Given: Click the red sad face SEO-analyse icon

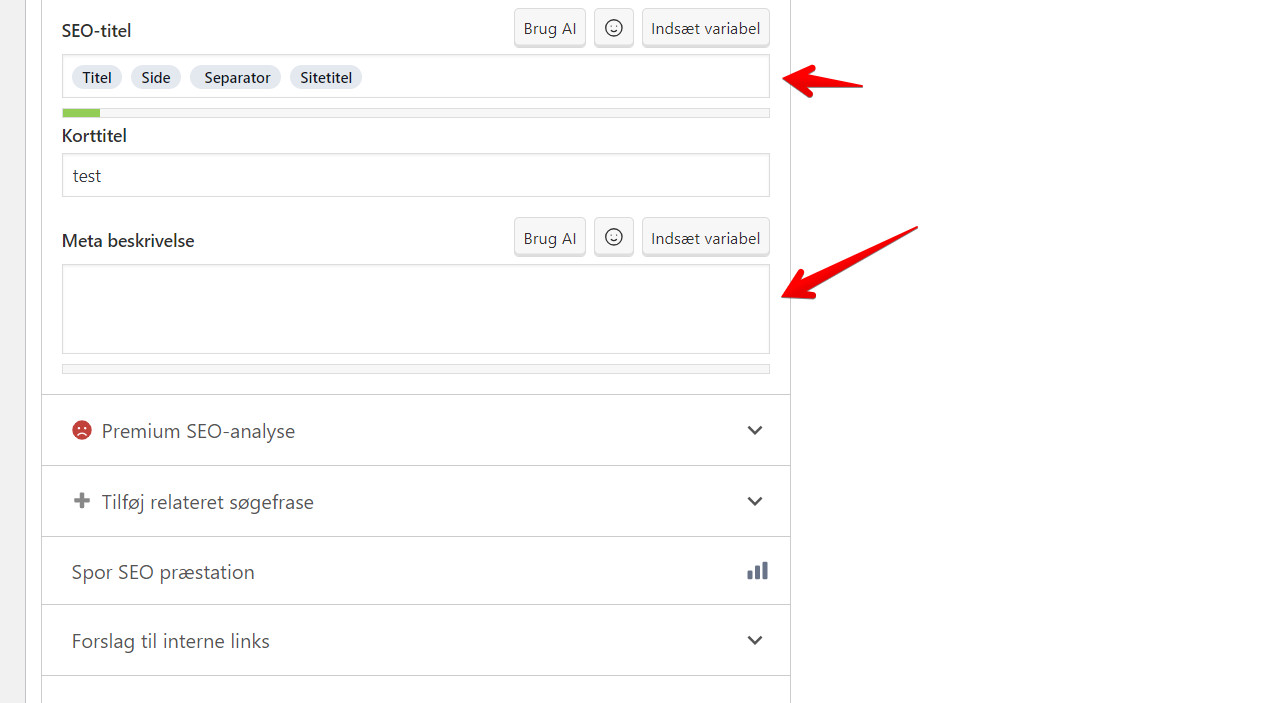Looking at the screenshot, I should (x=82, y=430).
